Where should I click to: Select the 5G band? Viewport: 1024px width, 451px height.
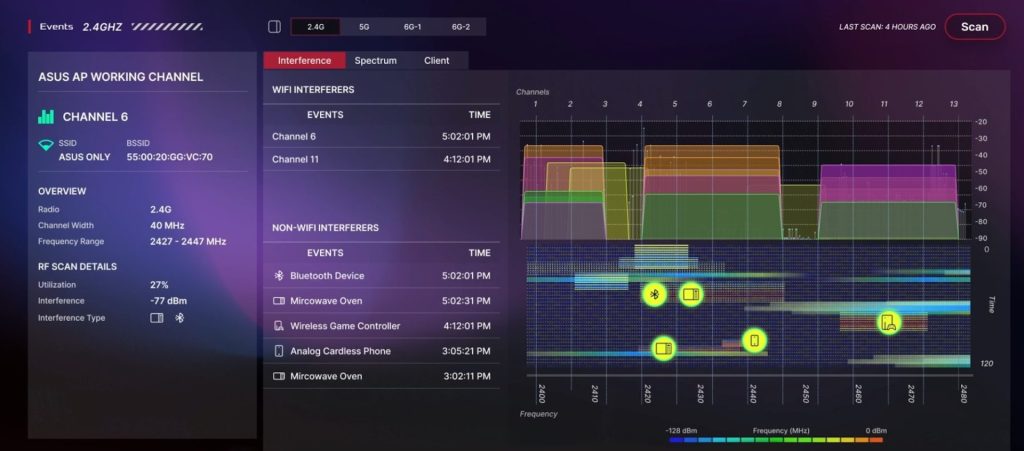(x=363, y=27)
